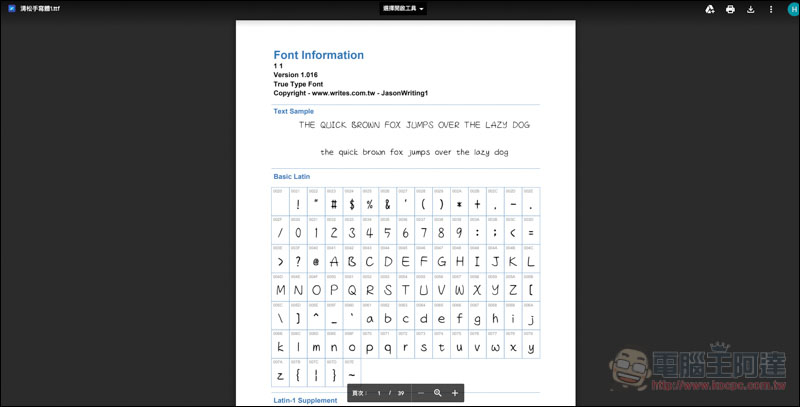Click the Font Information heading

pos(318,55)
